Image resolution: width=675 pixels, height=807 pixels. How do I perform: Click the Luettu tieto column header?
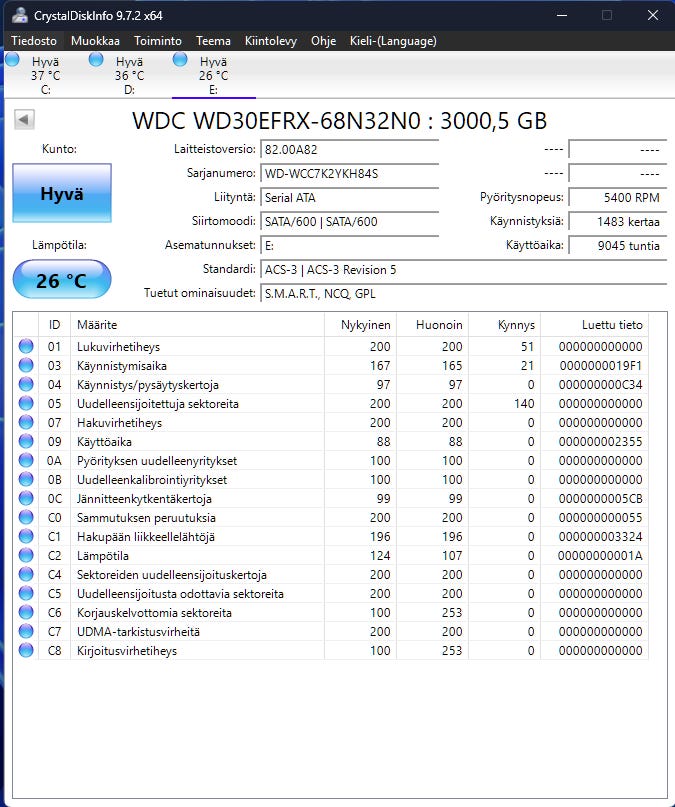pos(595,325)
